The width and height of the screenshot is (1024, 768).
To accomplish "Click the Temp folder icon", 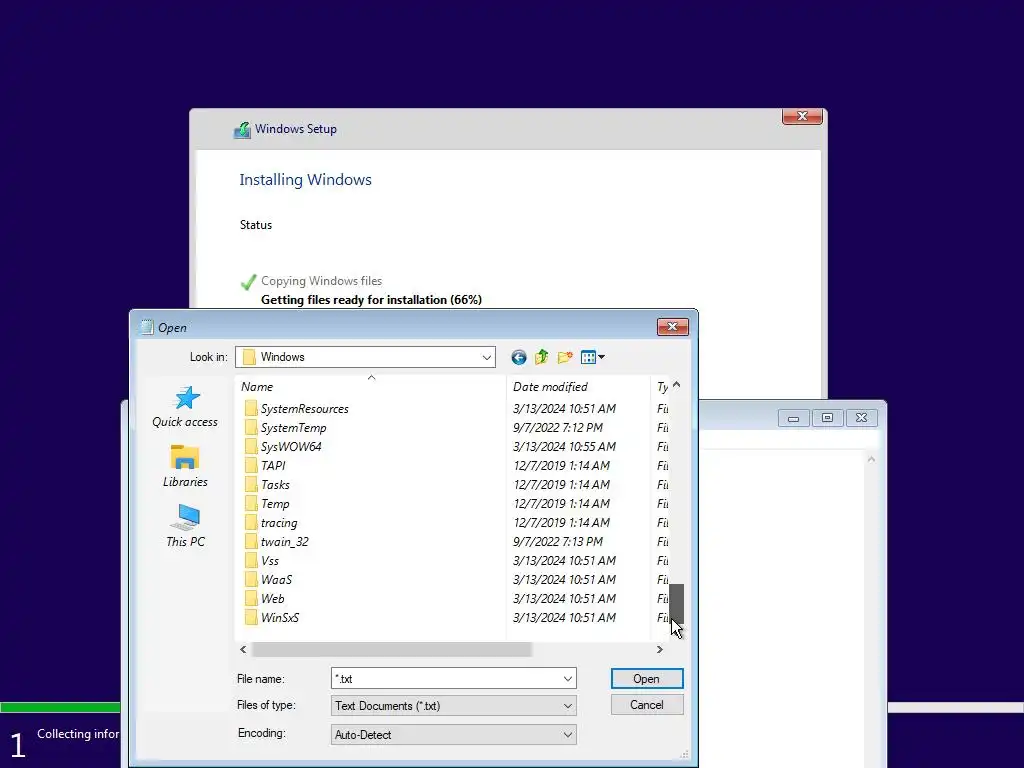I will [x=251, y=504].
